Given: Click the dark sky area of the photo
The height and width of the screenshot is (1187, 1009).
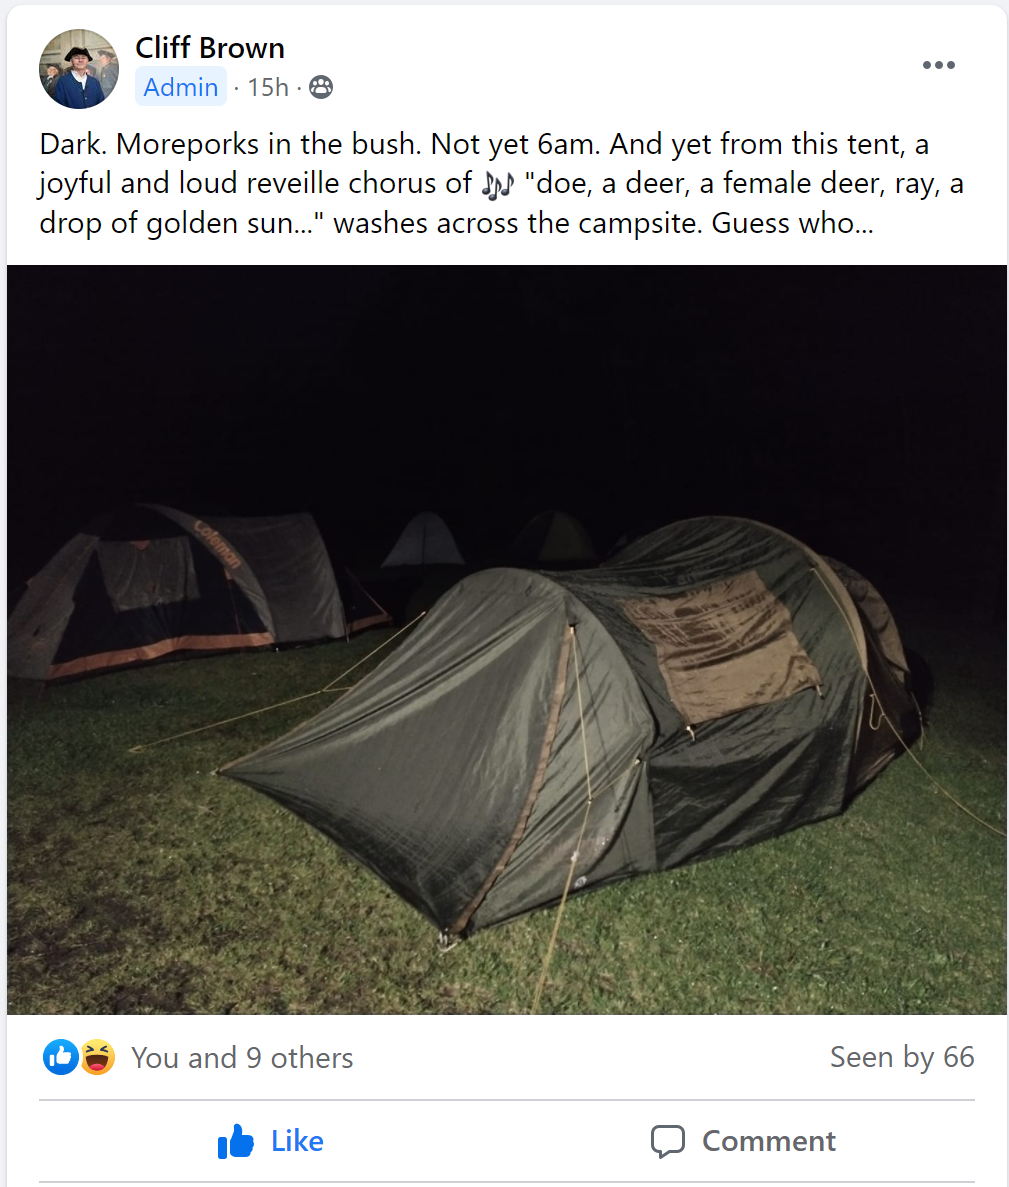Looking at the screenshot, I should click(507, 379).
